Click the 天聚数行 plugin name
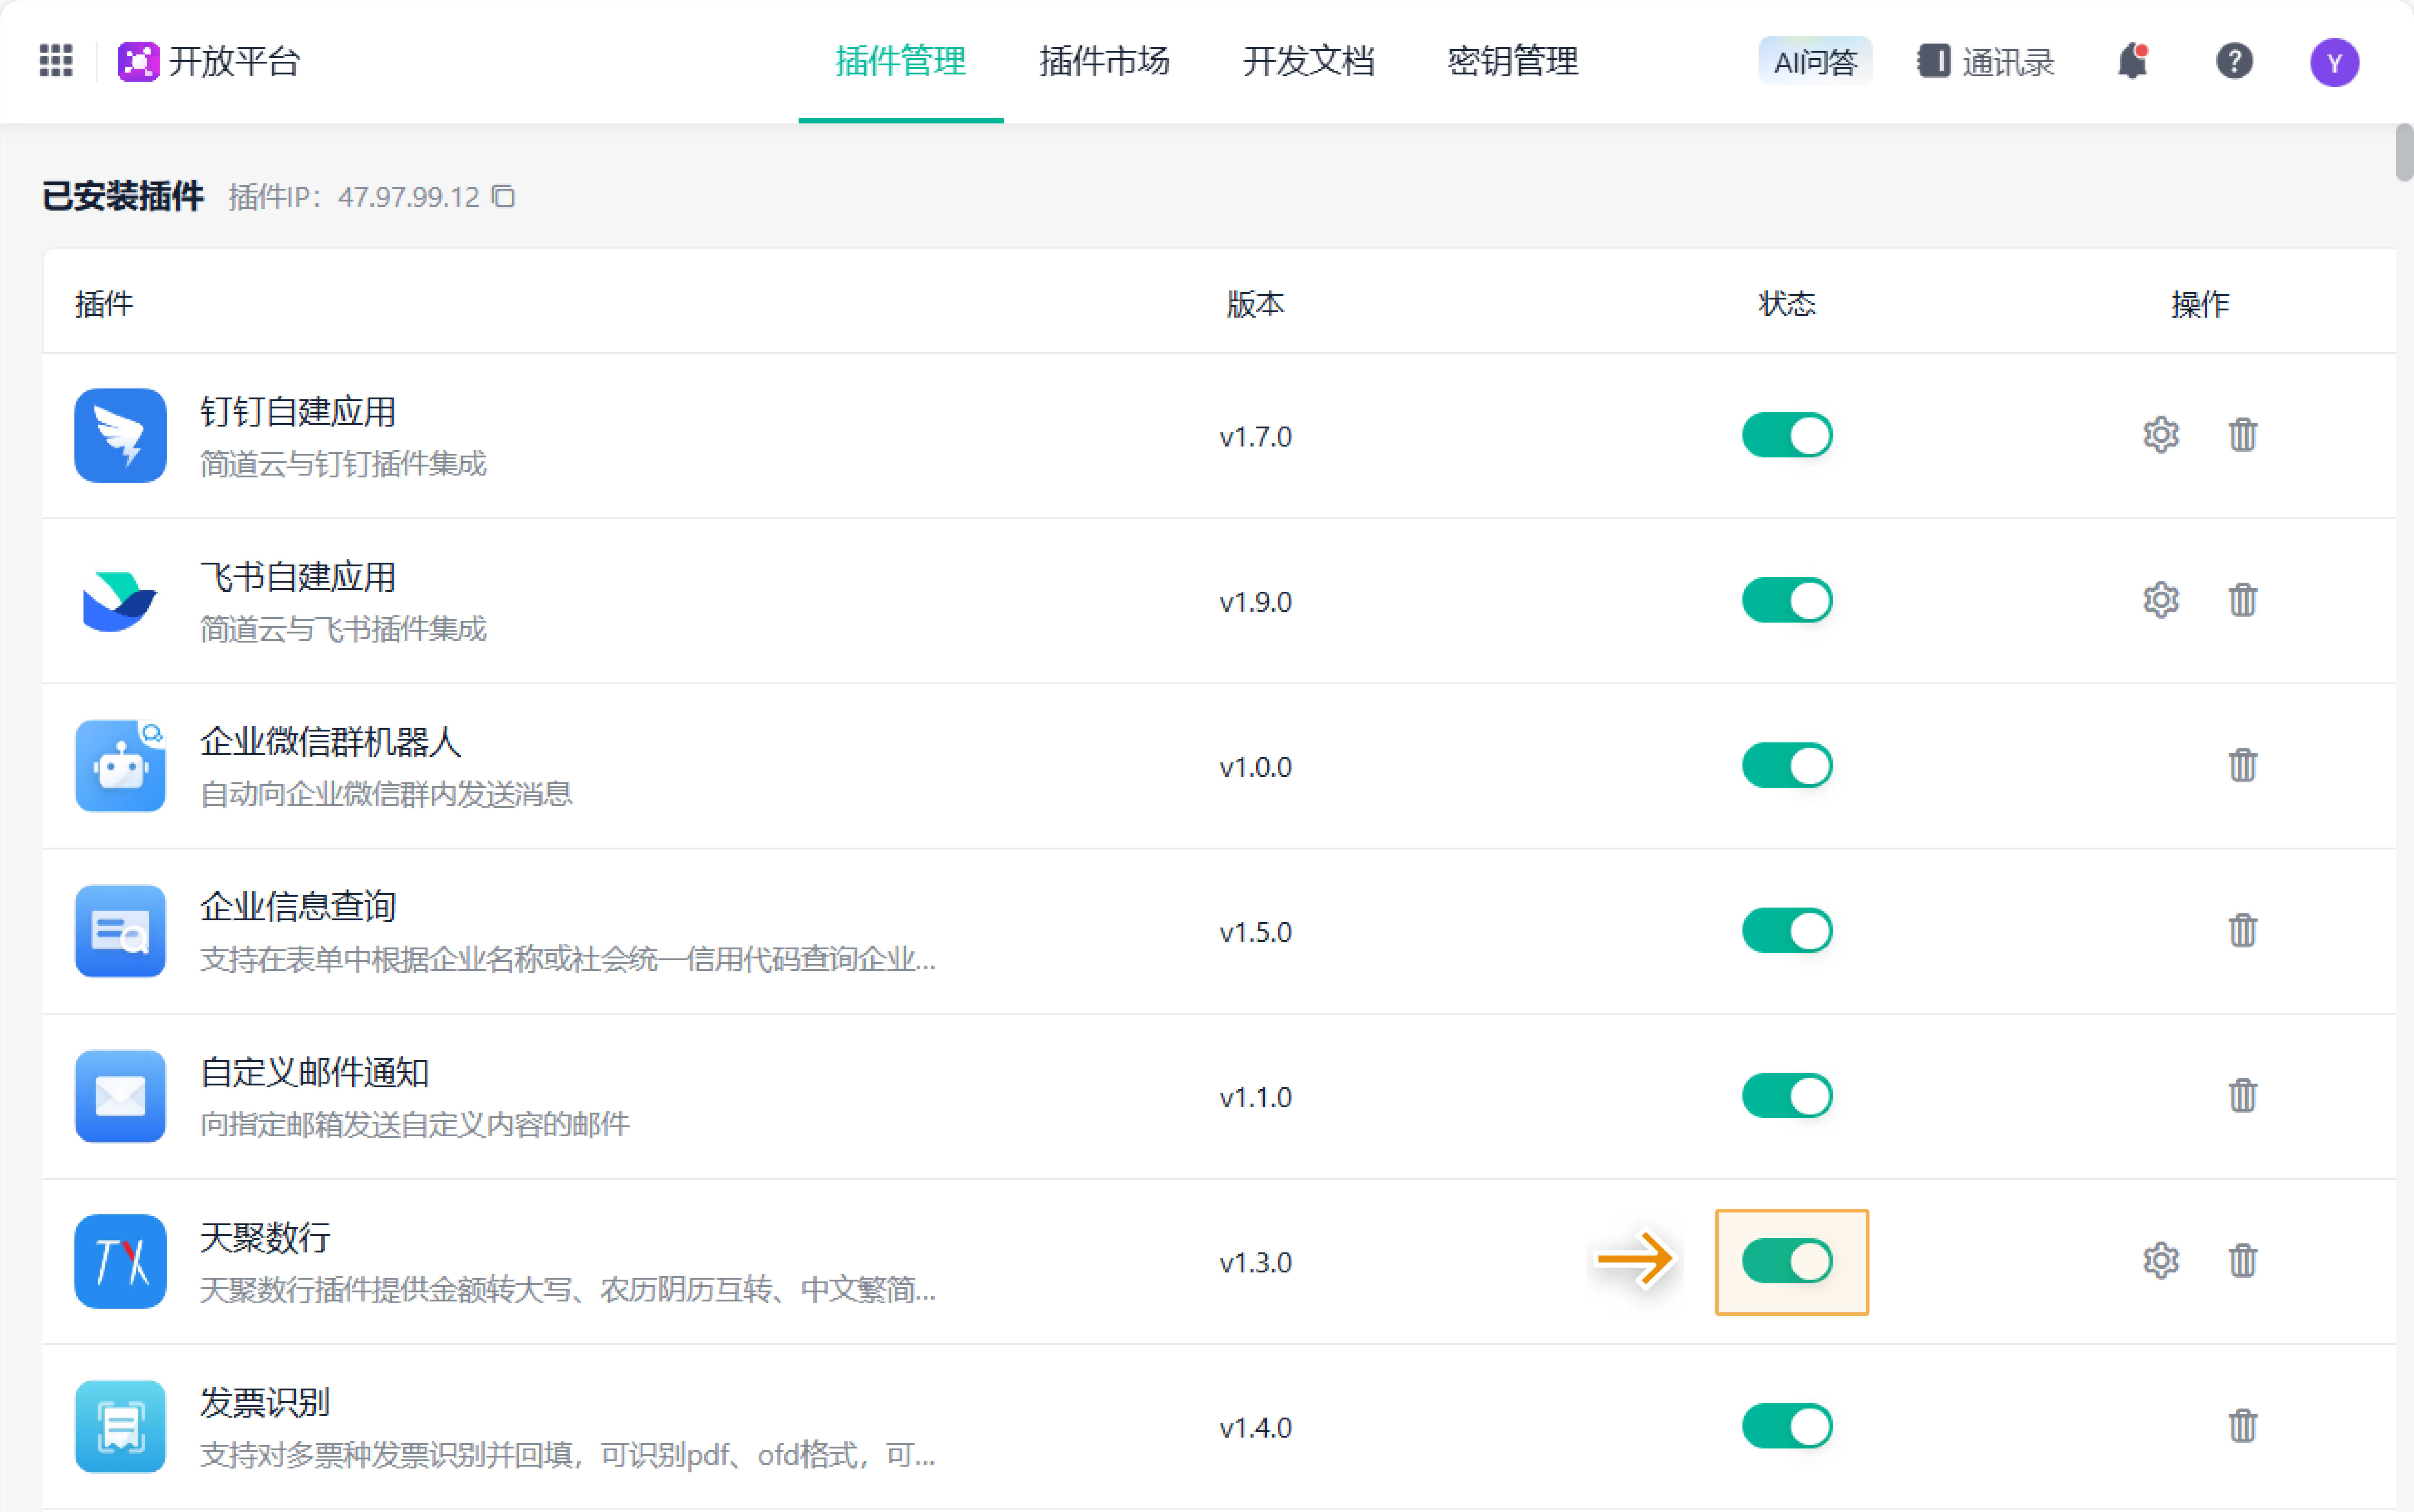Screen dimensions: 2414x1512 pos(265,1237)
